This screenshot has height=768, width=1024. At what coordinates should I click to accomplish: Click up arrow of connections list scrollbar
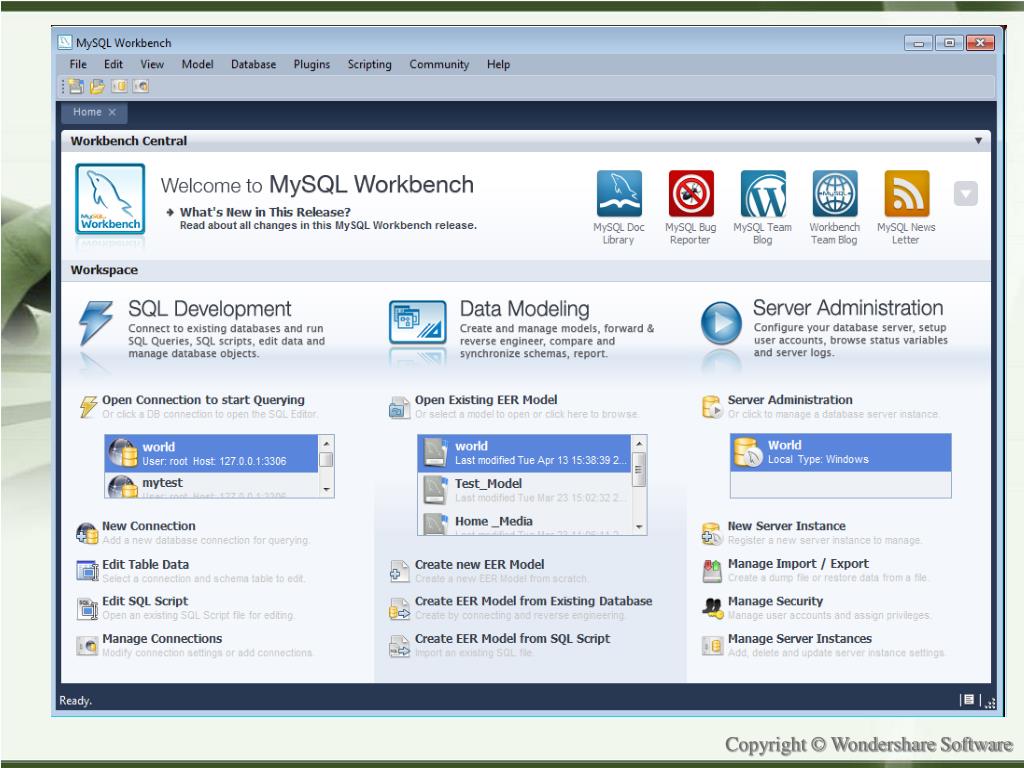327,443
